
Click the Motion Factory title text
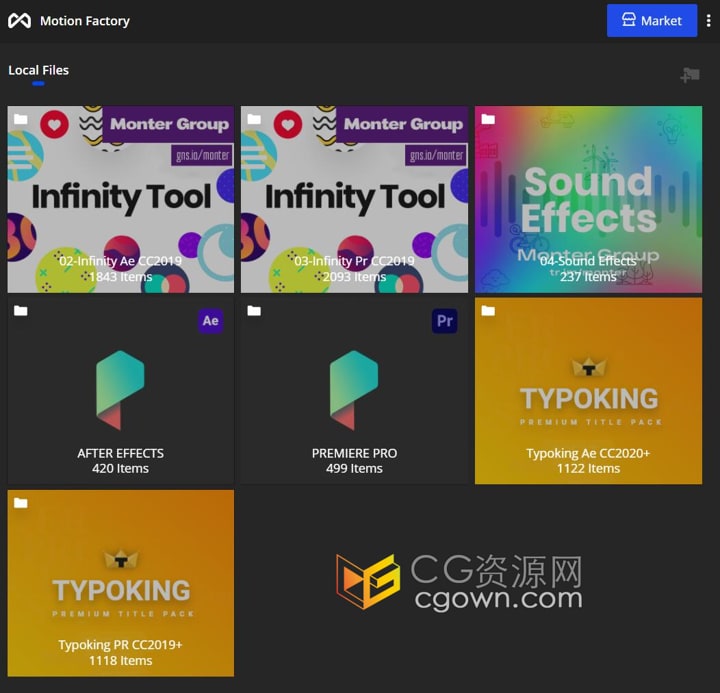[x=85, y=21]
